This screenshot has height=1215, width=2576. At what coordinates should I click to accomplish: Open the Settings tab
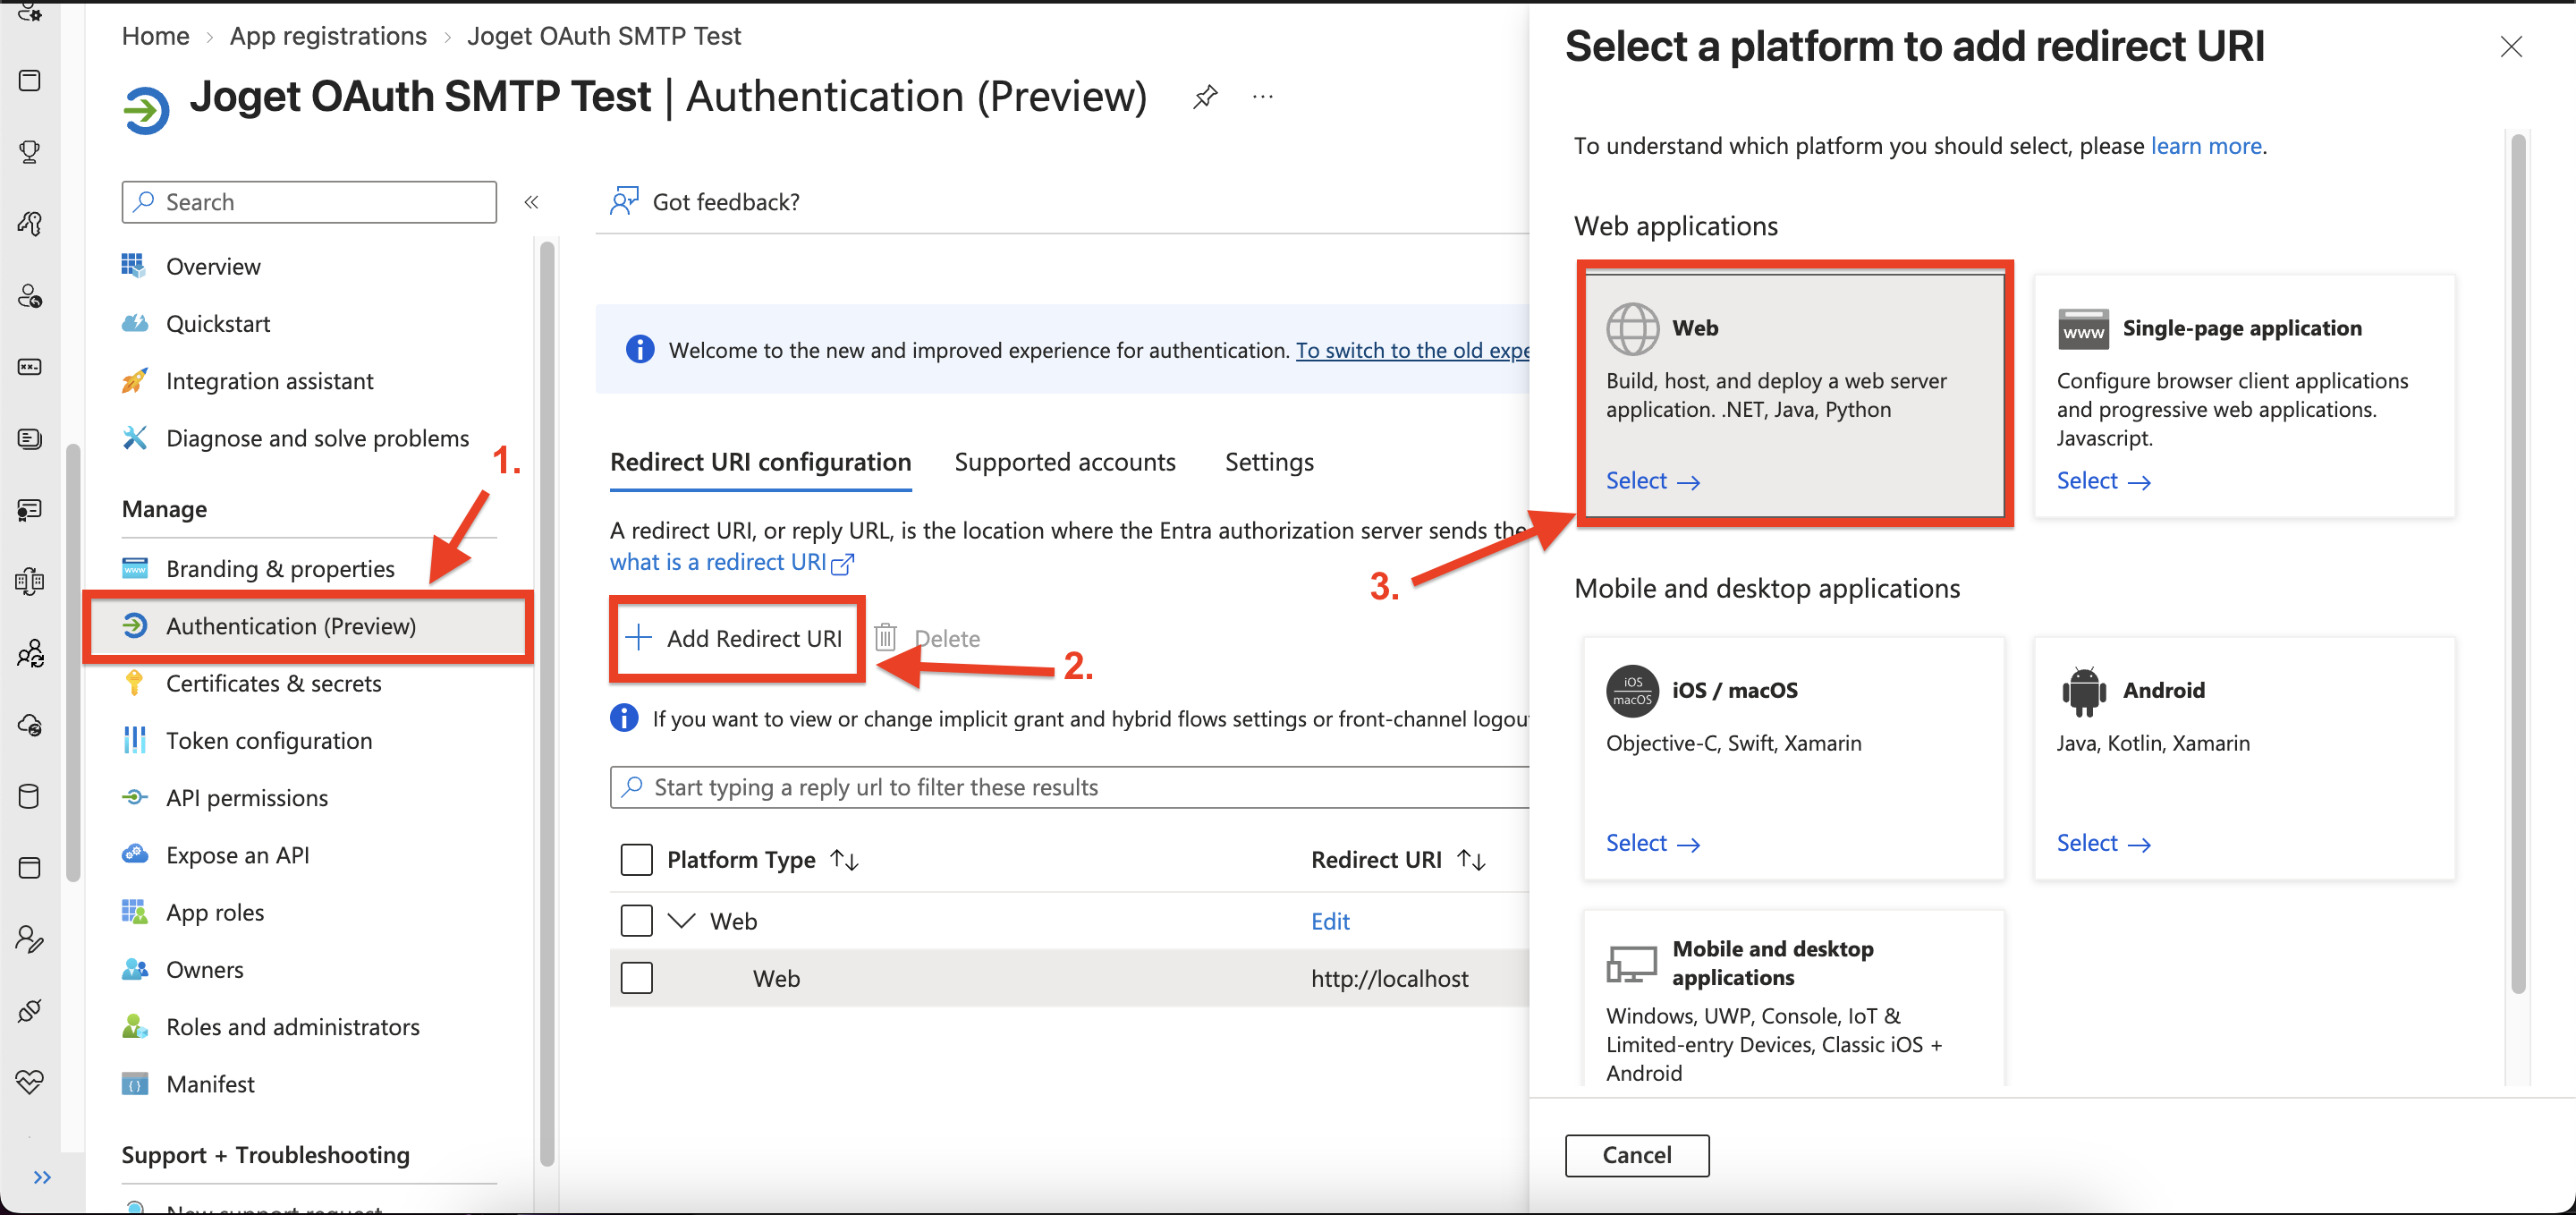coord(1269,462)
